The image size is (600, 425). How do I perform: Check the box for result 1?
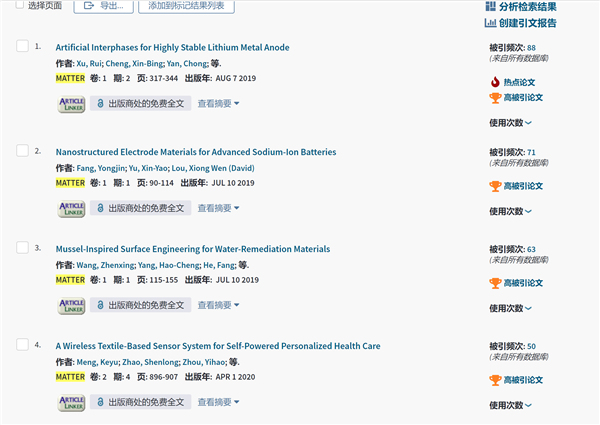23,47
